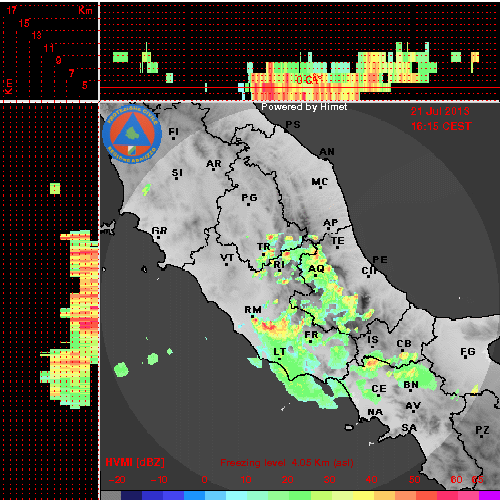Click the 21 Jul 2013 date
This screenshot has height=500, width=500.
(x=440, y=111)
